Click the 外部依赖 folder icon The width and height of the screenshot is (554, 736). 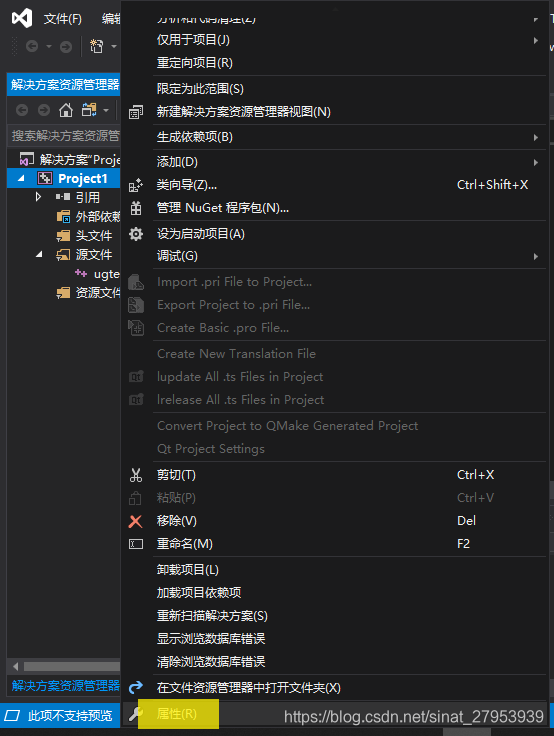click(63, 216)
